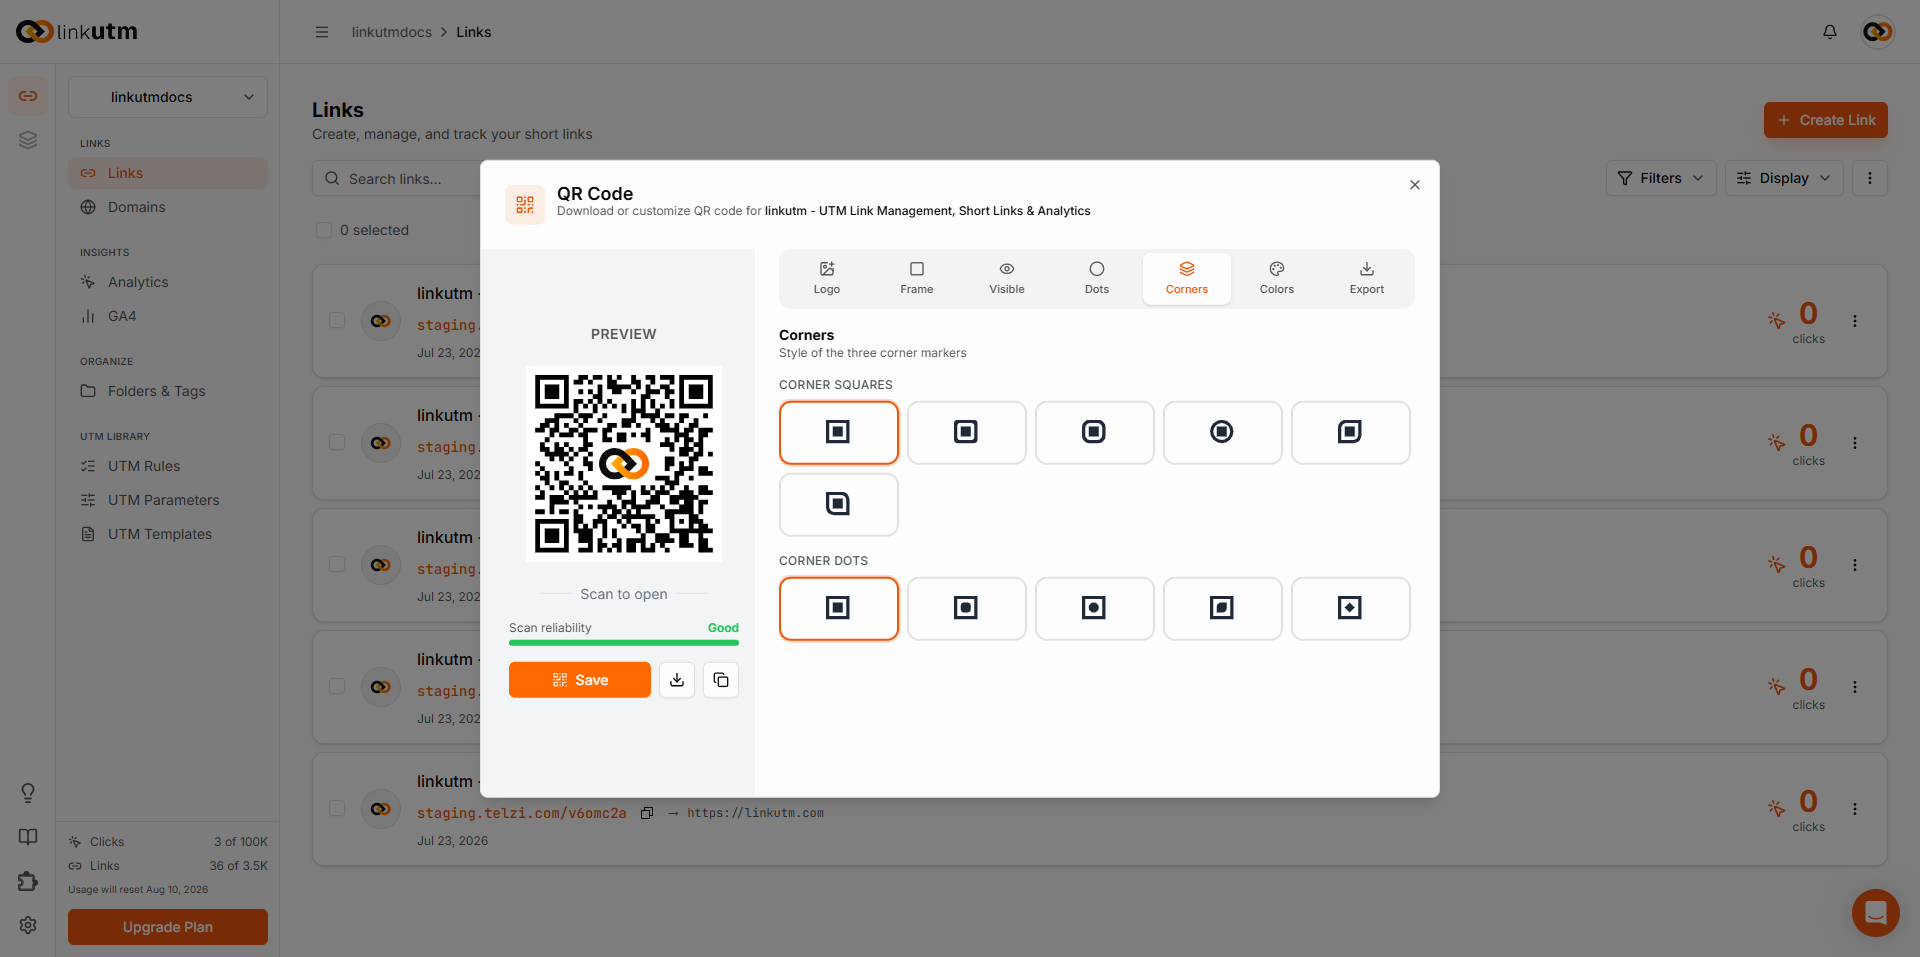The width and height of the screenshot is (1920, 957).
Task: Open Links in the sidebar
Action: click(168, 173)
